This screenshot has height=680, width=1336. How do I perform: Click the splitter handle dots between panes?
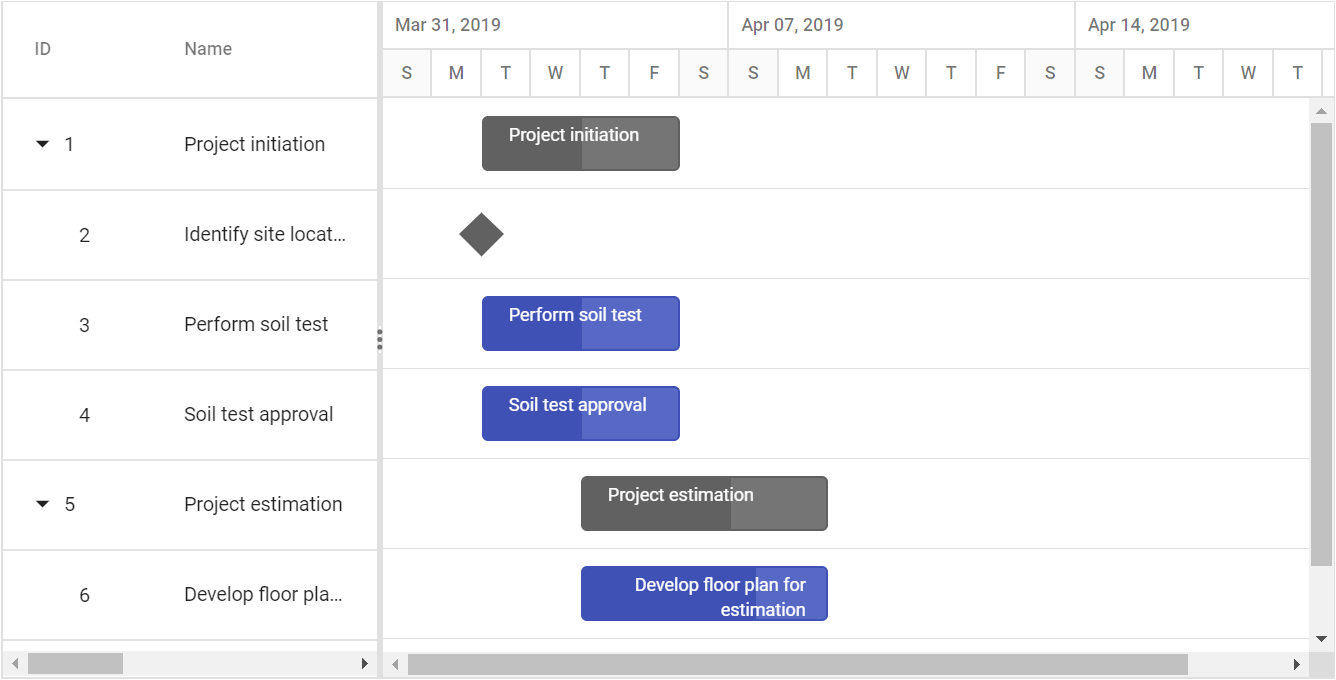380,340
